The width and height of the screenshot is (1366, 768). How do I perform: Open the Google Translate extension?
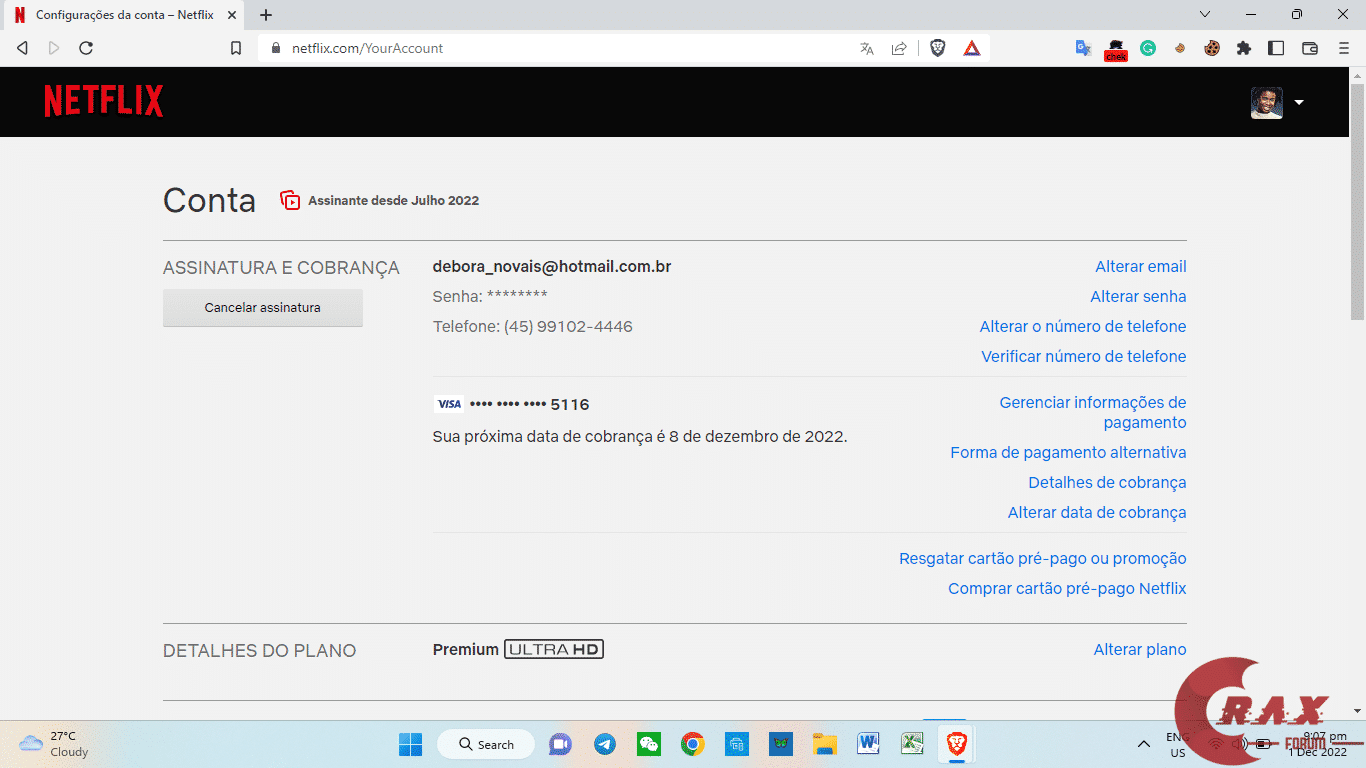pos(1083,48)
